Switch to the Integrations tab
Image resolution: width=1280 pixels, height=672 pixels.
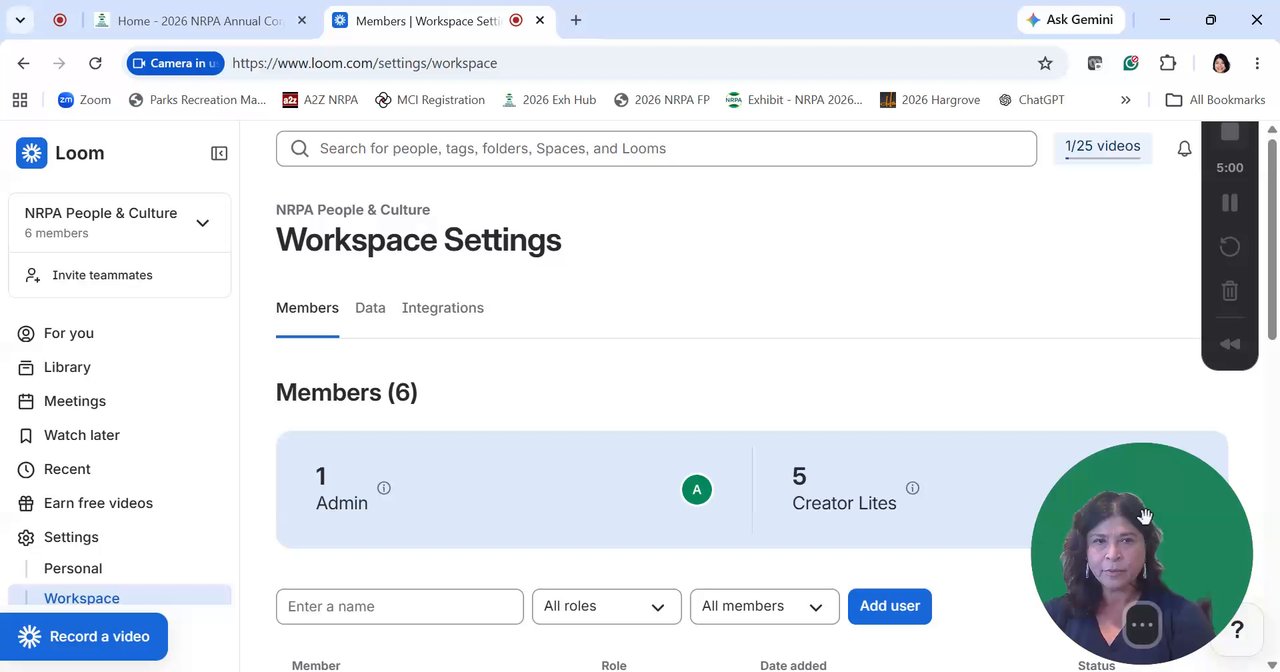pos(443,308)
